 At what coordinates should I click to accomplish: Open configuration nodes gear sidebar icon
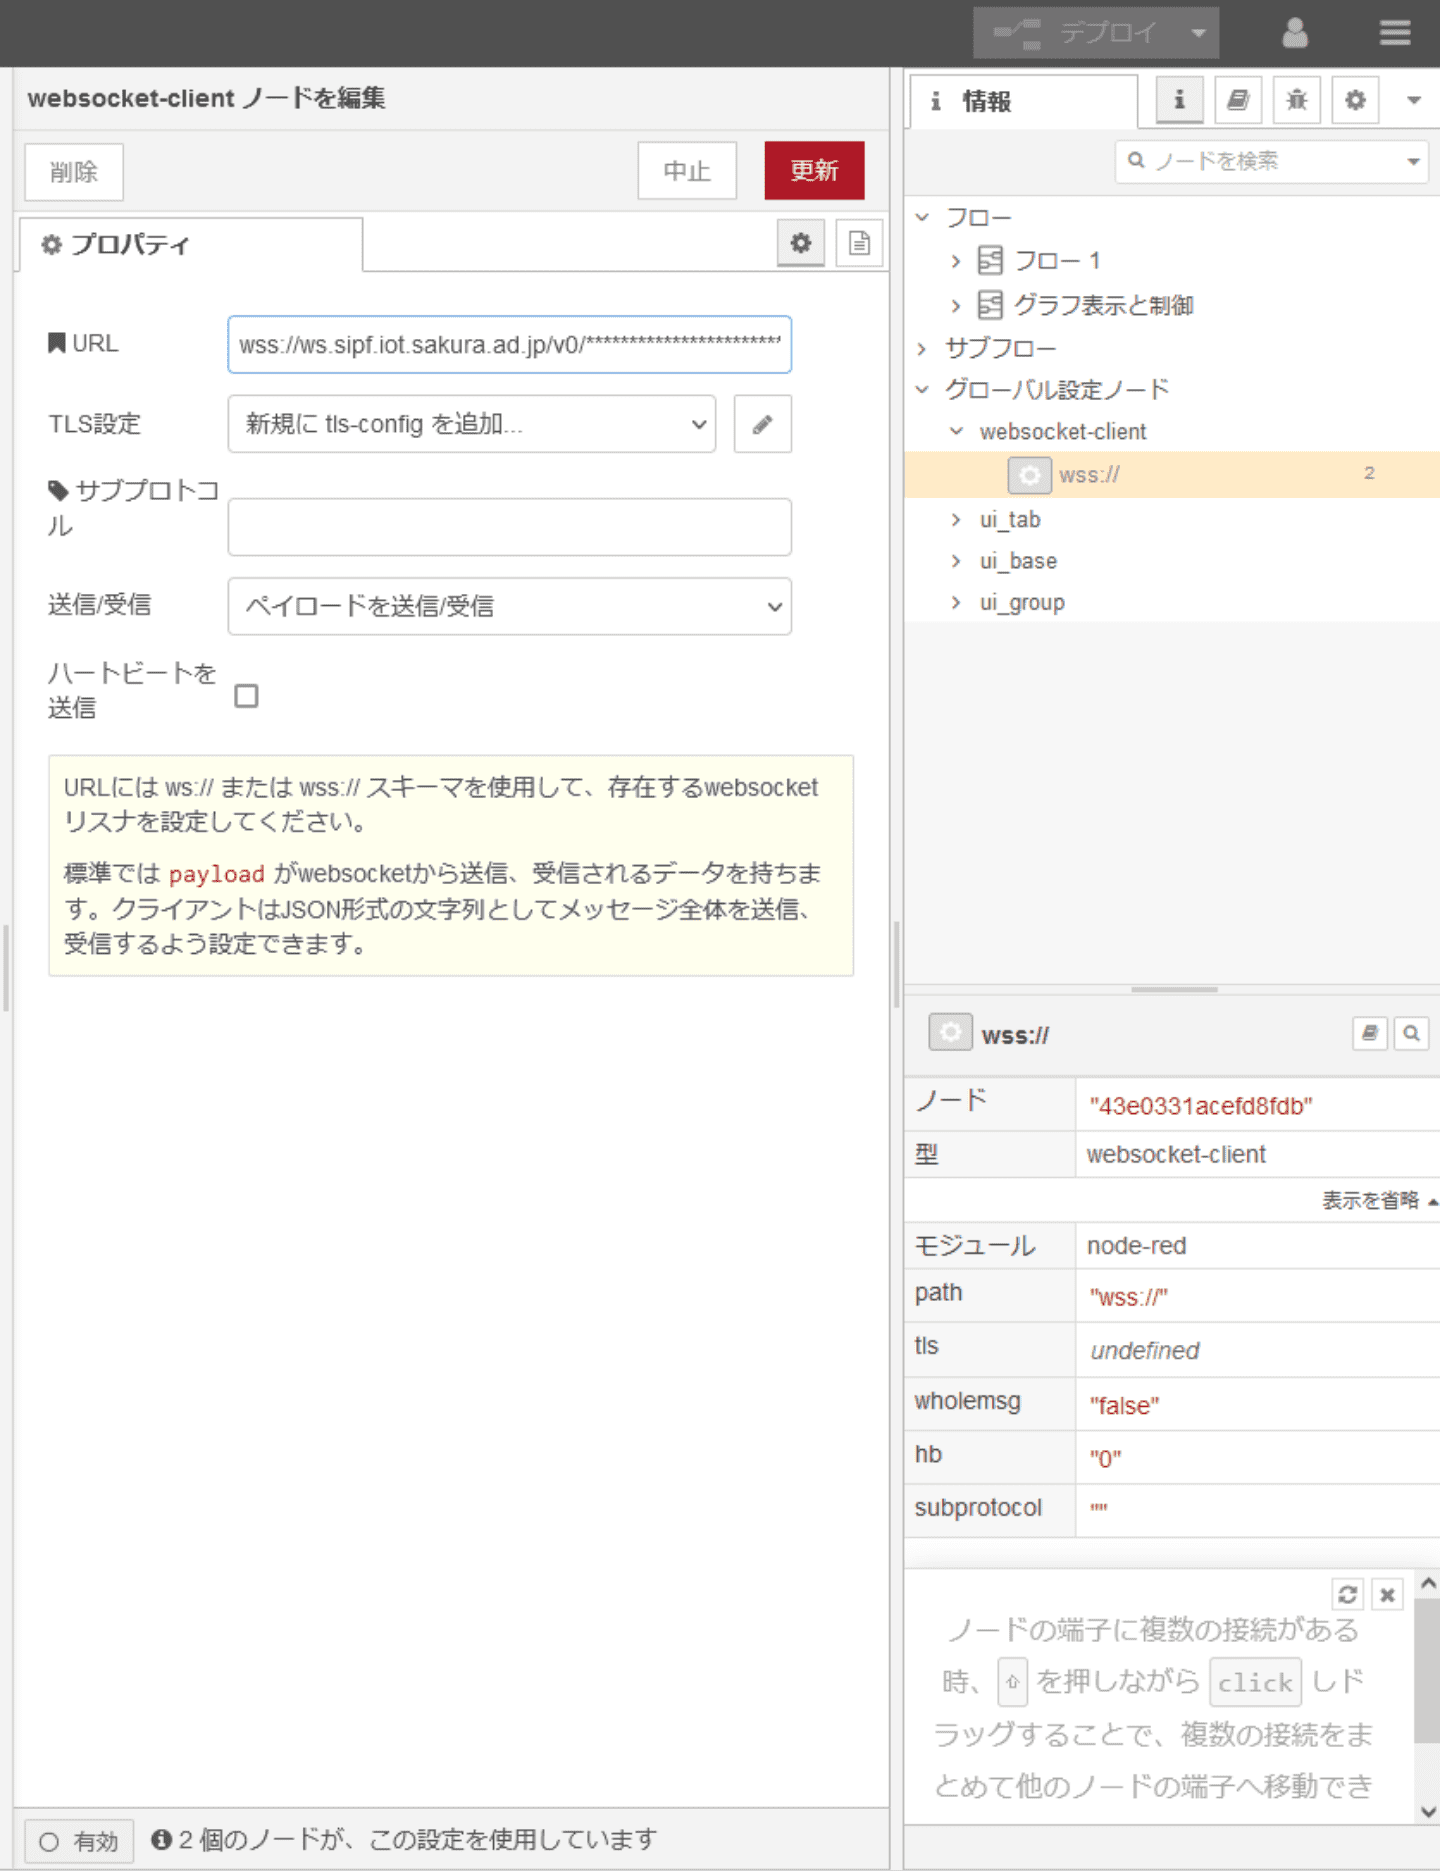1355,100
